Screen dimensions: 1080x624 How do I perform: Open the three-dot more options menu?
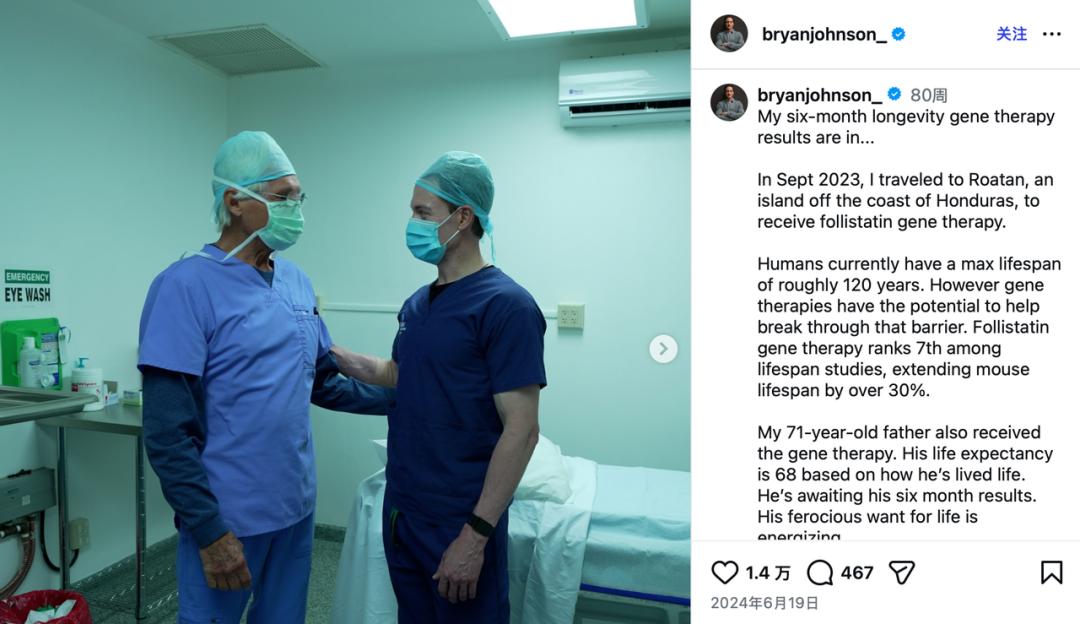1052,34
